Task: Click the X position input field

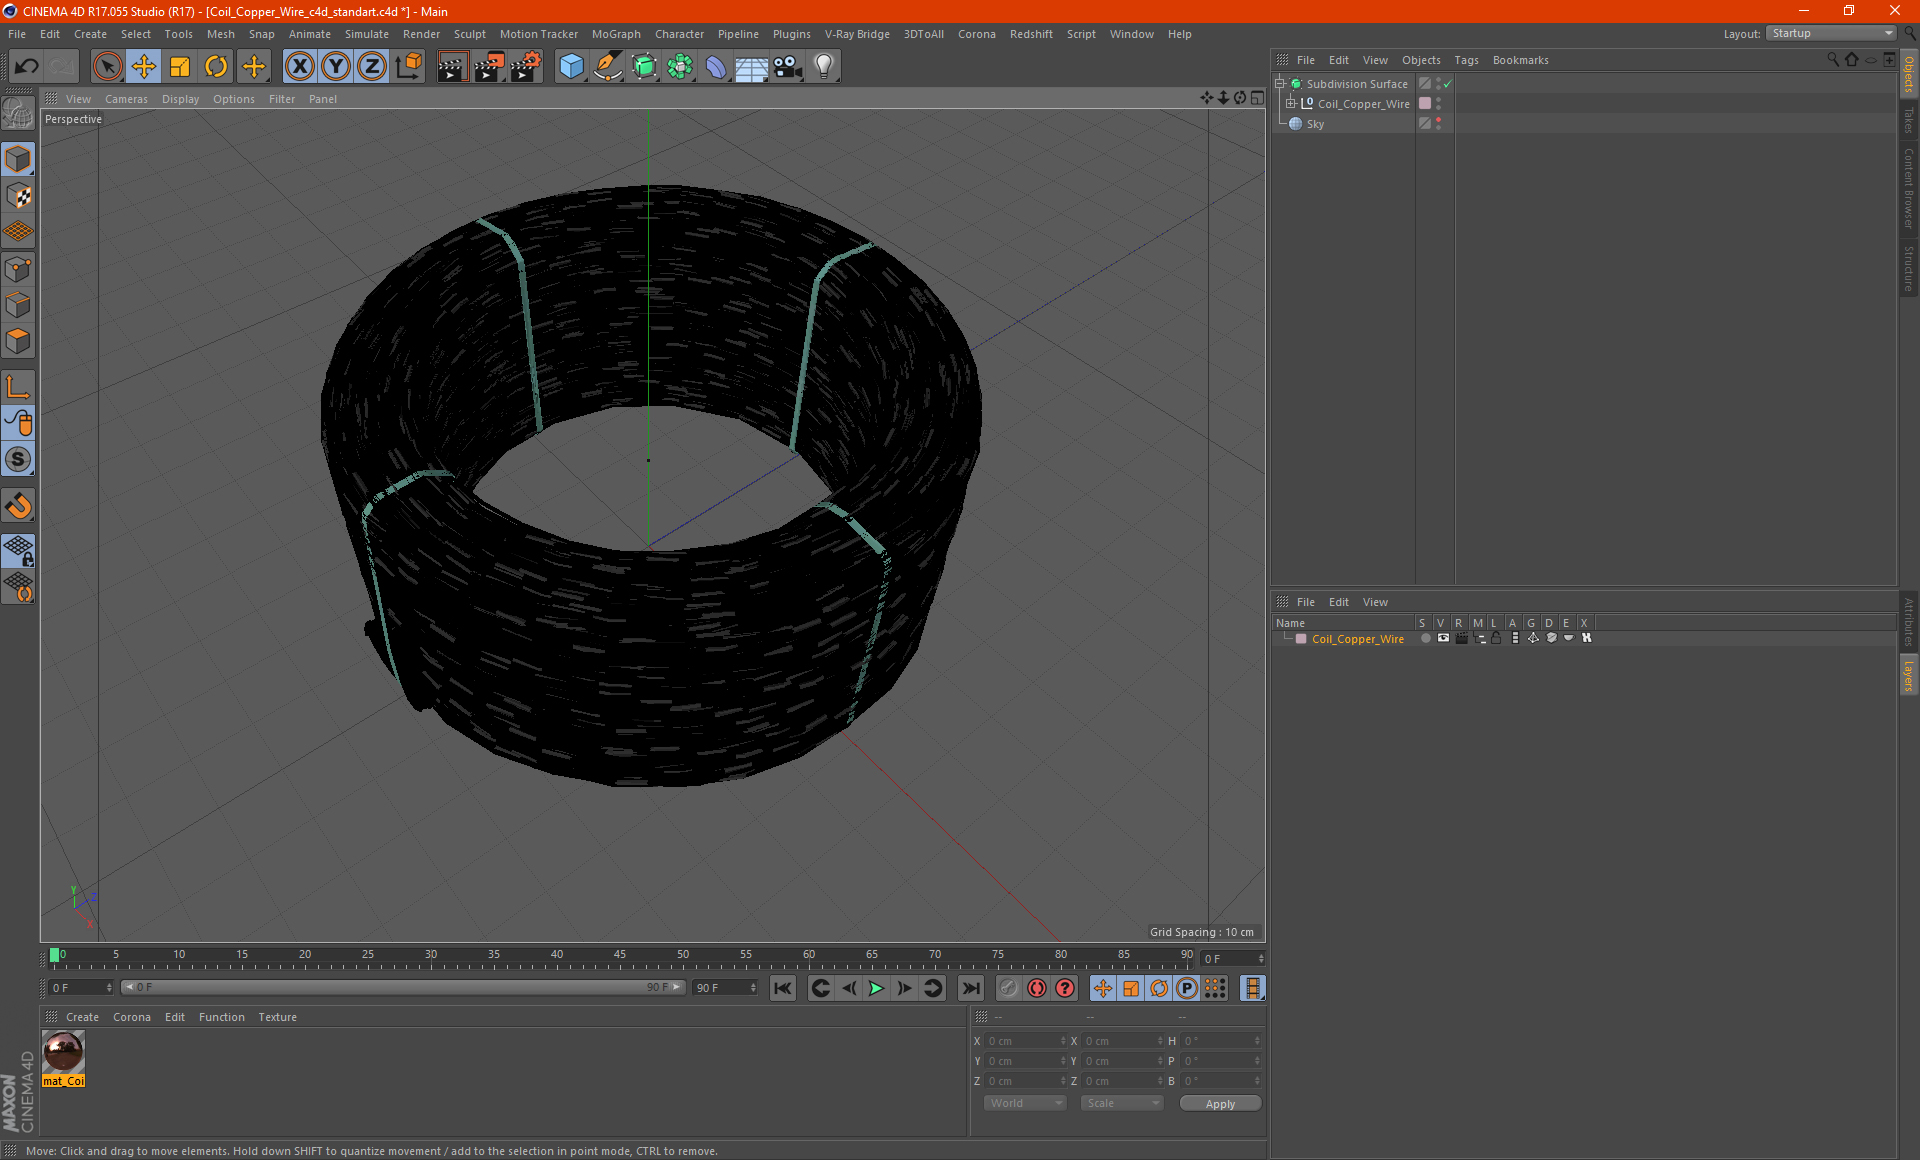Action: (x=1026, y=1041)
